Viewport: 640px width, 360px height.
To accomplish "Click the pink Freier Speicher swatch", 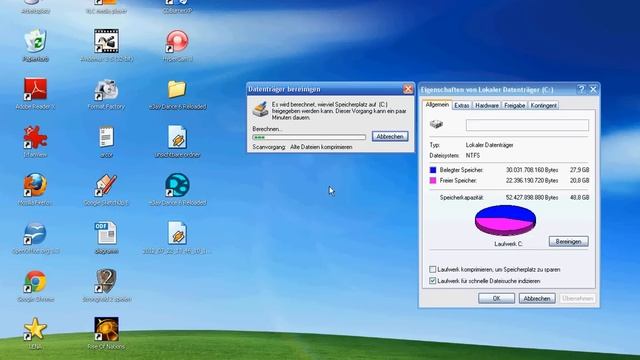I will [433, 180].
